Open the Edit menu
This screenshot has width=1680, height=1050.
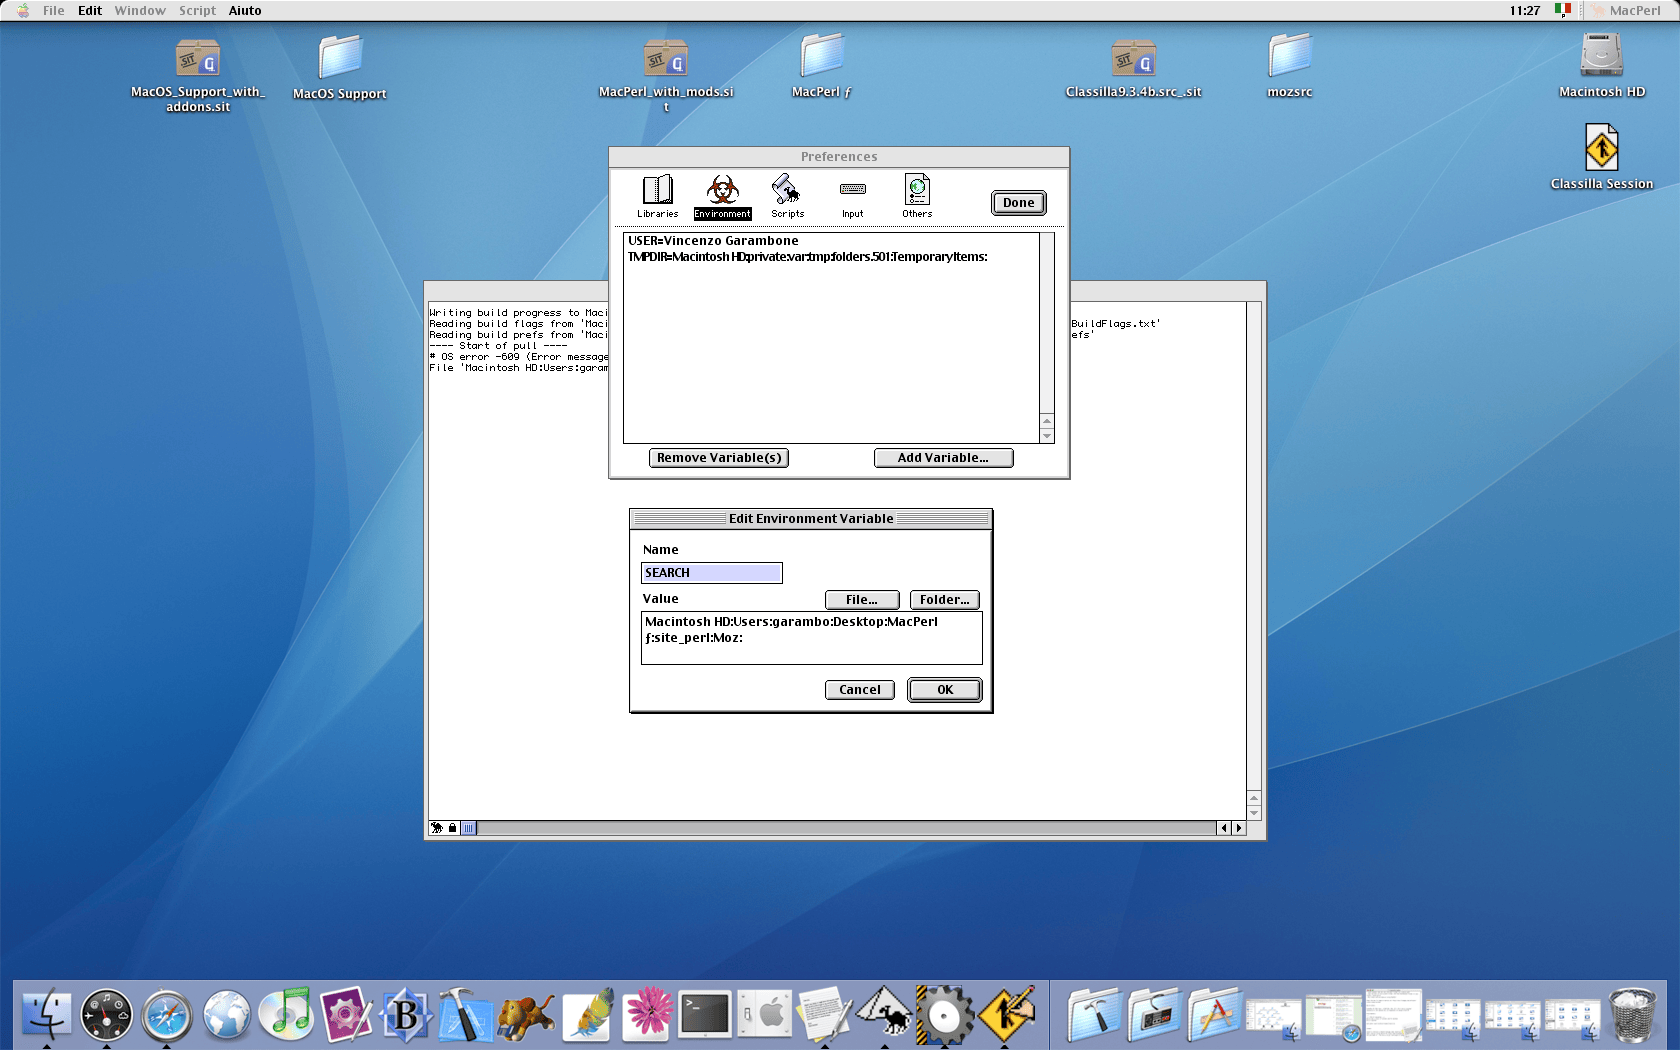coord(90,11)
